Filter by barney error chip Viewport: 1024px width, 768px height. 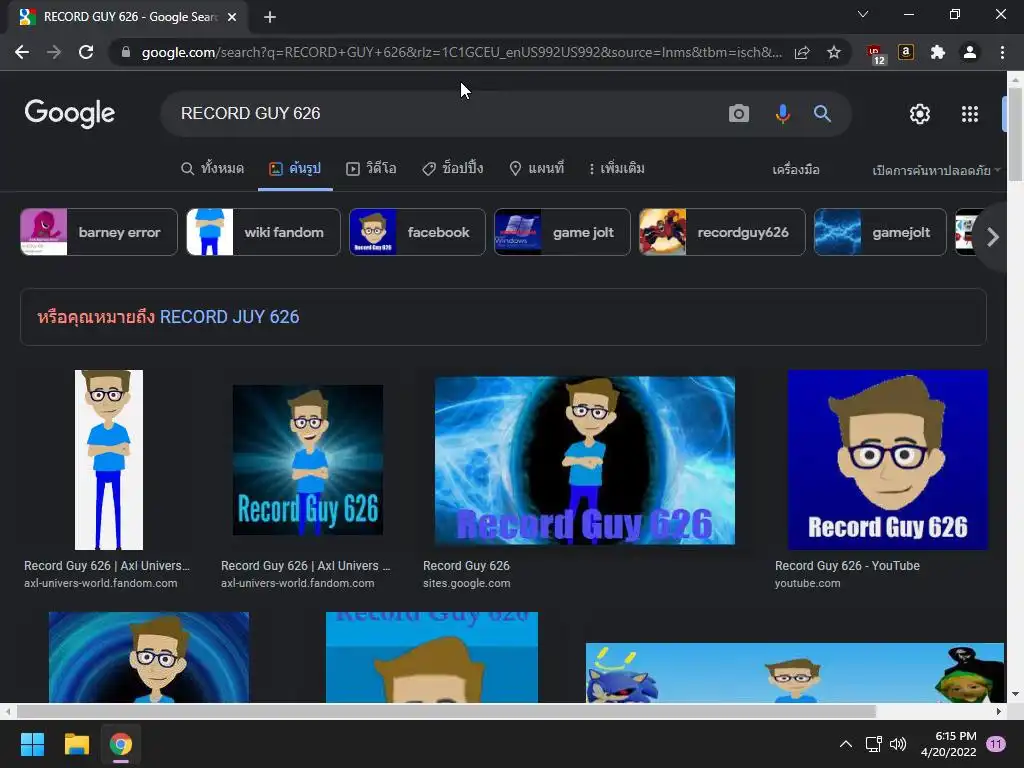pyautogui.click(x=99, y=232)
